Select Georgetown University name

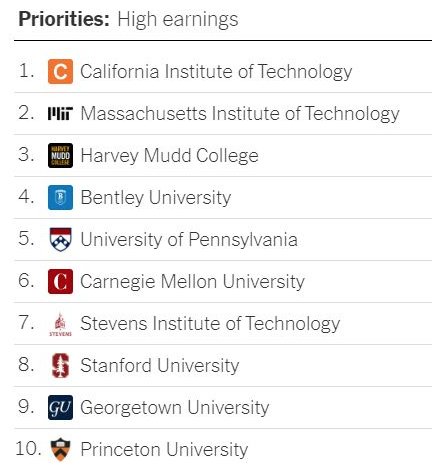[175, 408]
